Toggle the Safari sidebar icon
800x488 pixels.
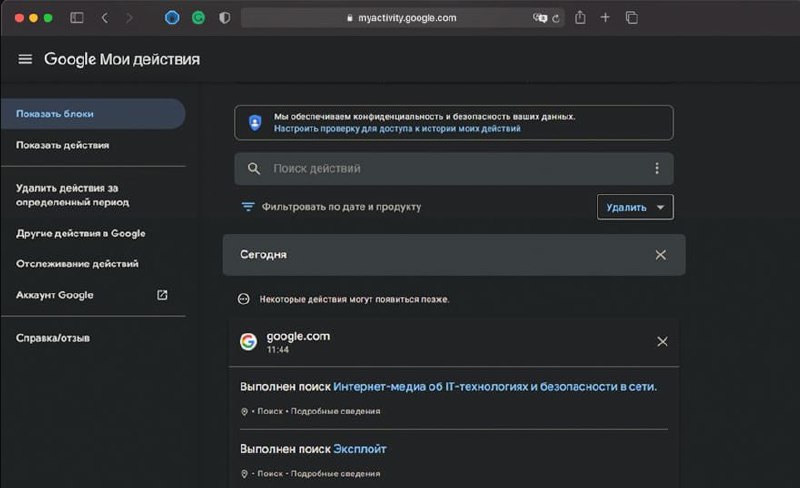click(77, 18)
